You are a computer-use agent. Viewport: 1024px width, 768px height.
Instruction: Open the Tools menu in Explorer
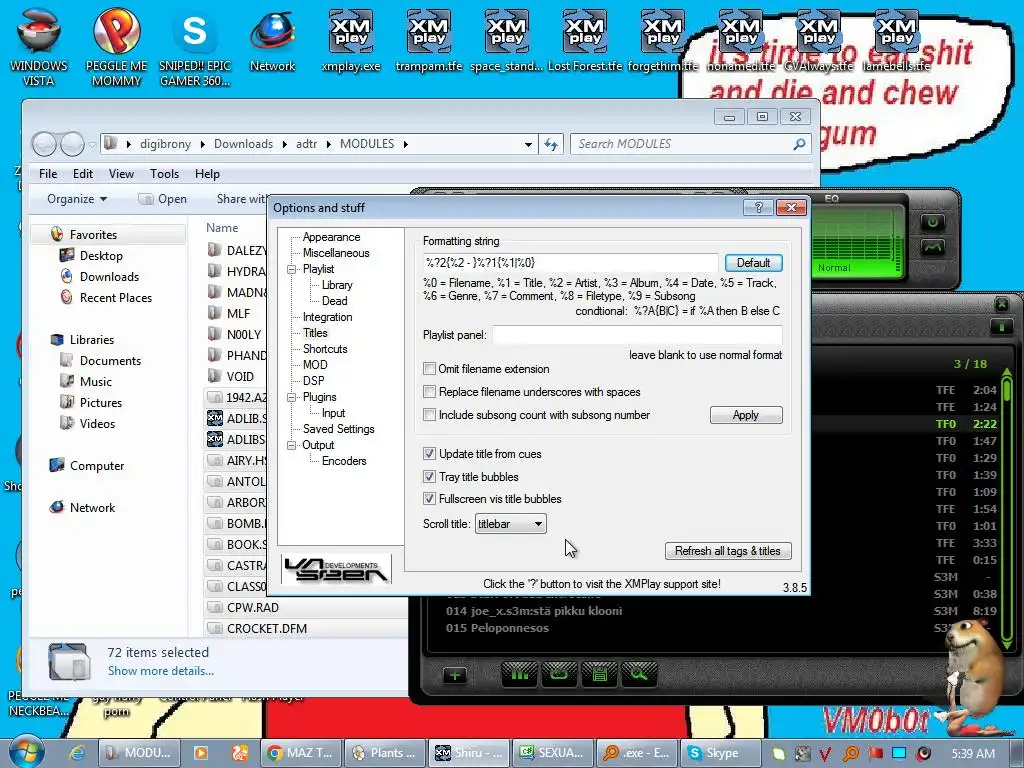[165, 174]
